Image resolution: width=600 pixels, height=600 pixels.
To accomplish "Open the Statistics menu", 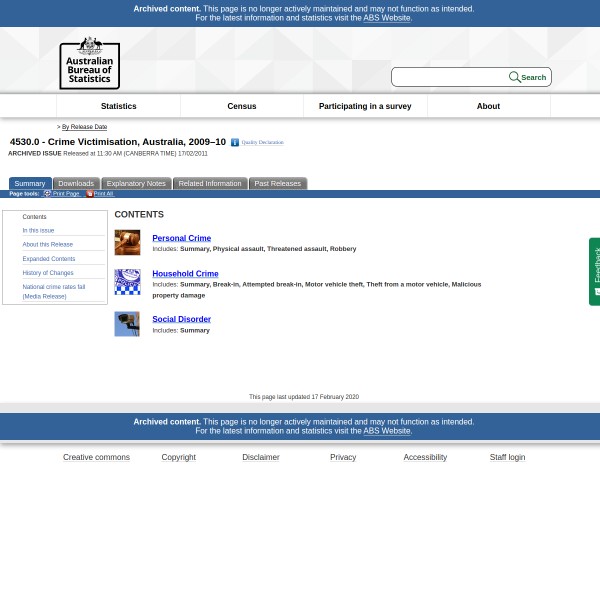I will [x=118, y=106].
